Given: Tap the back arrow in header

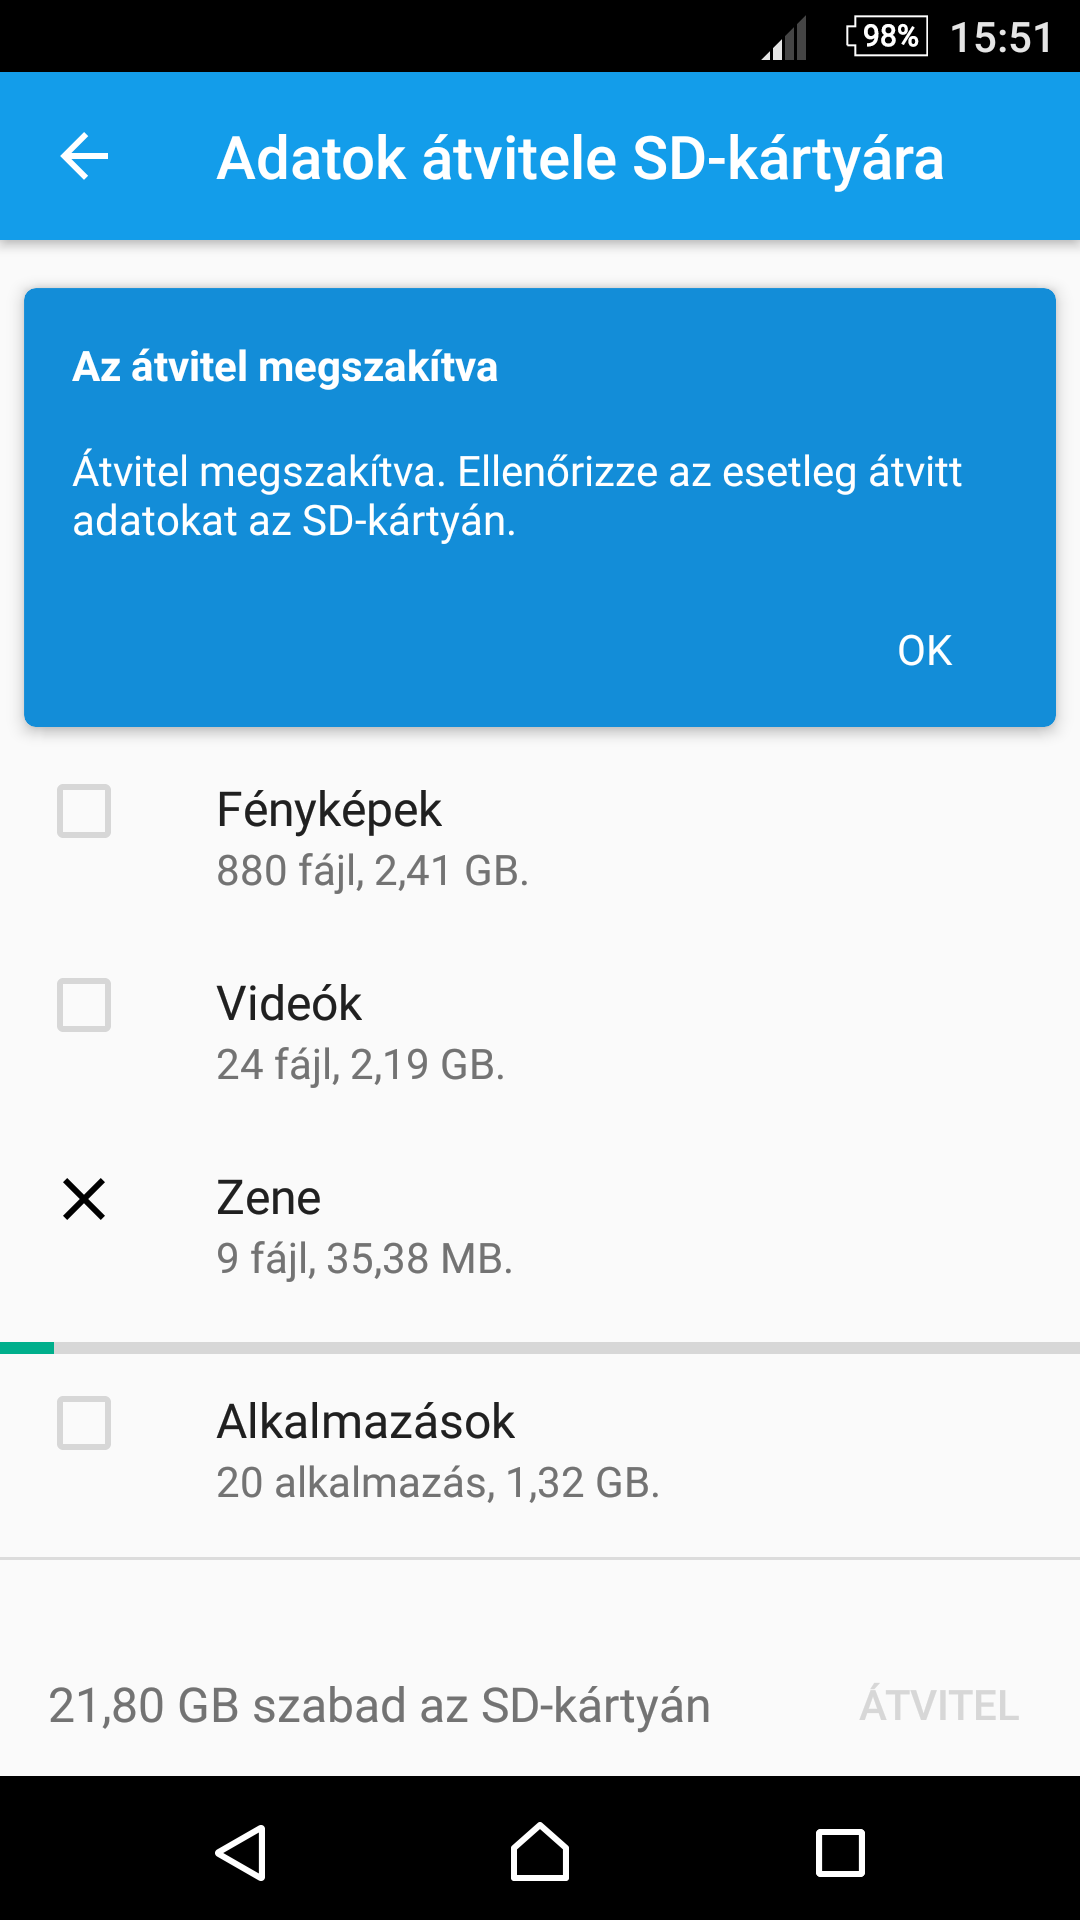Looking at the screenshot, I should (84, 157).
